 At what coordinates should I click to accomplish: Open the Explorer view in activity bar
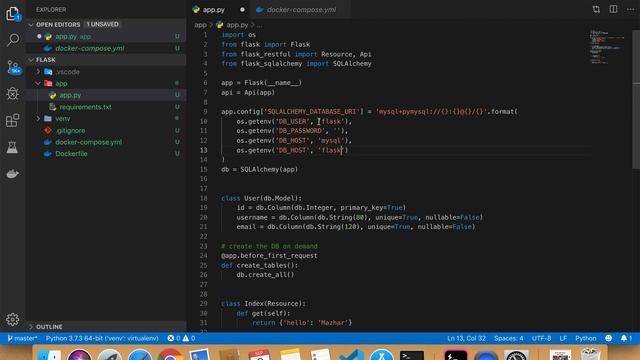pos(13,14)
